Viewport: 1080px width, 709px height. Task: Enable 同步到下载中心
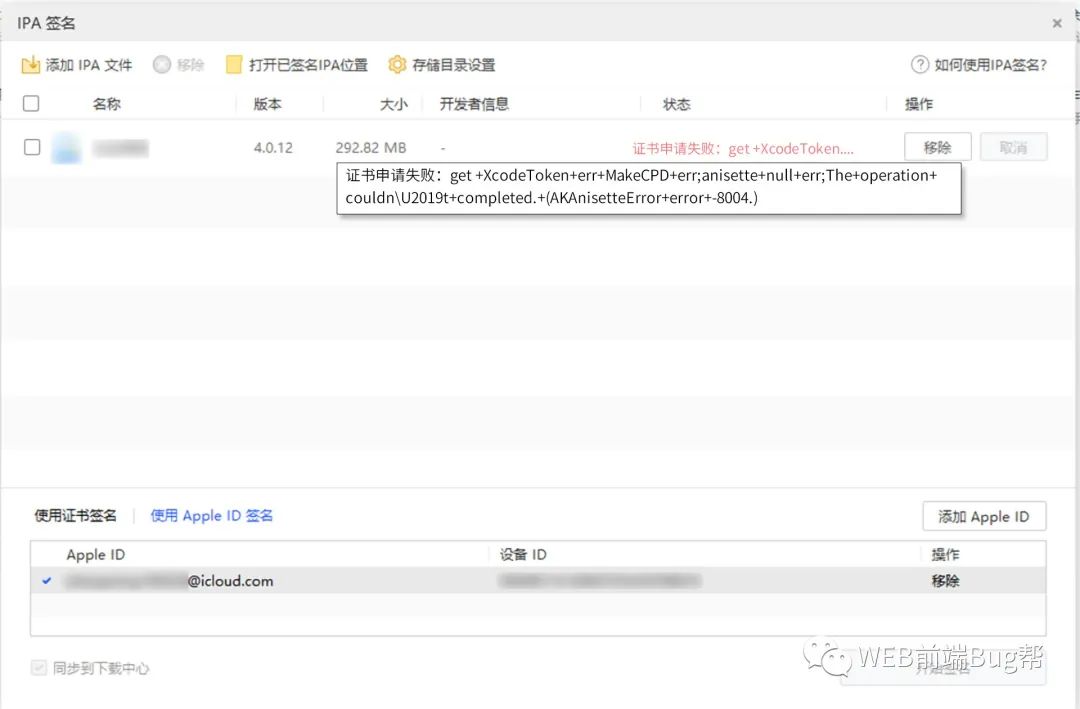[x=38, y=668]
